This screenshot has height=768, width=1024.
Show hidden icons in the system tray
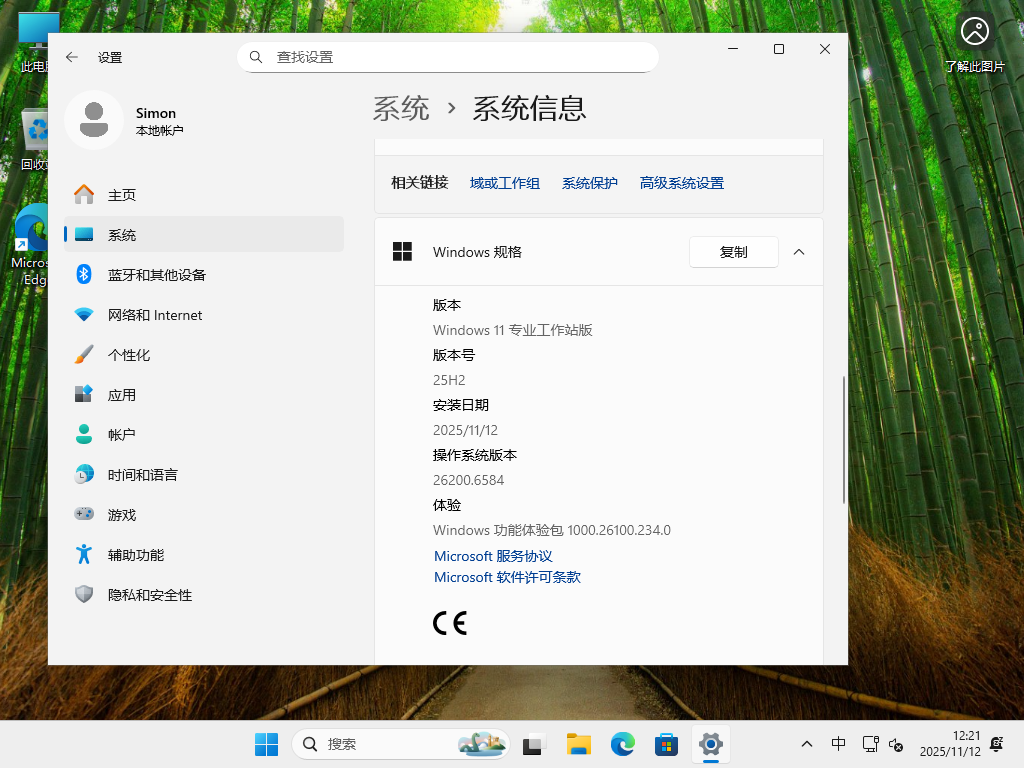806,744
